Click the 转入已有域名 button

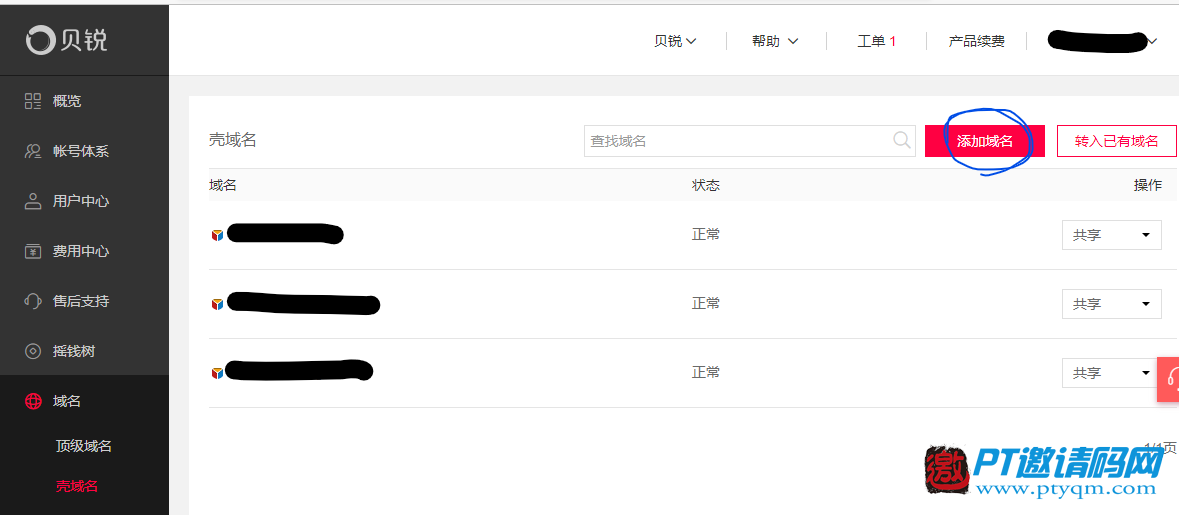[1117, 141]
